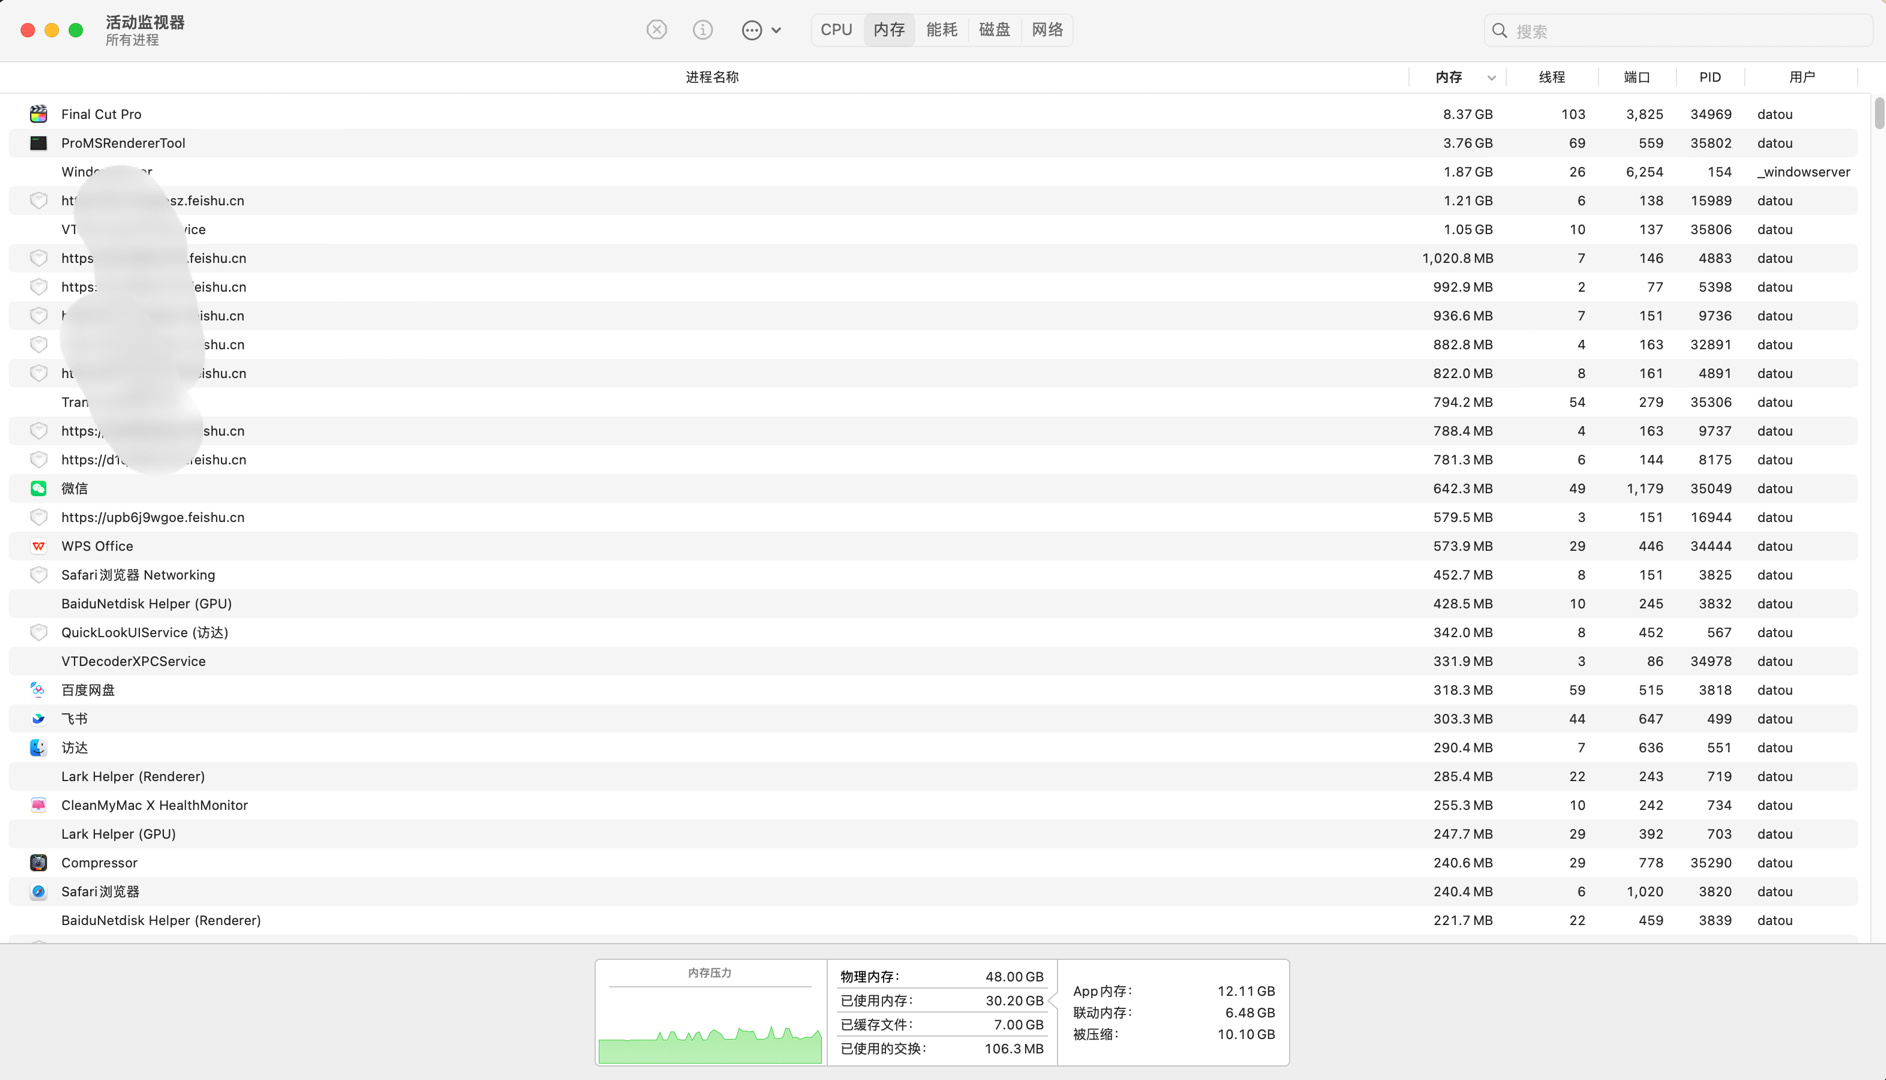Click the green zoom window button
This screenshot has height=1080, width=1886.
point(76,30)
